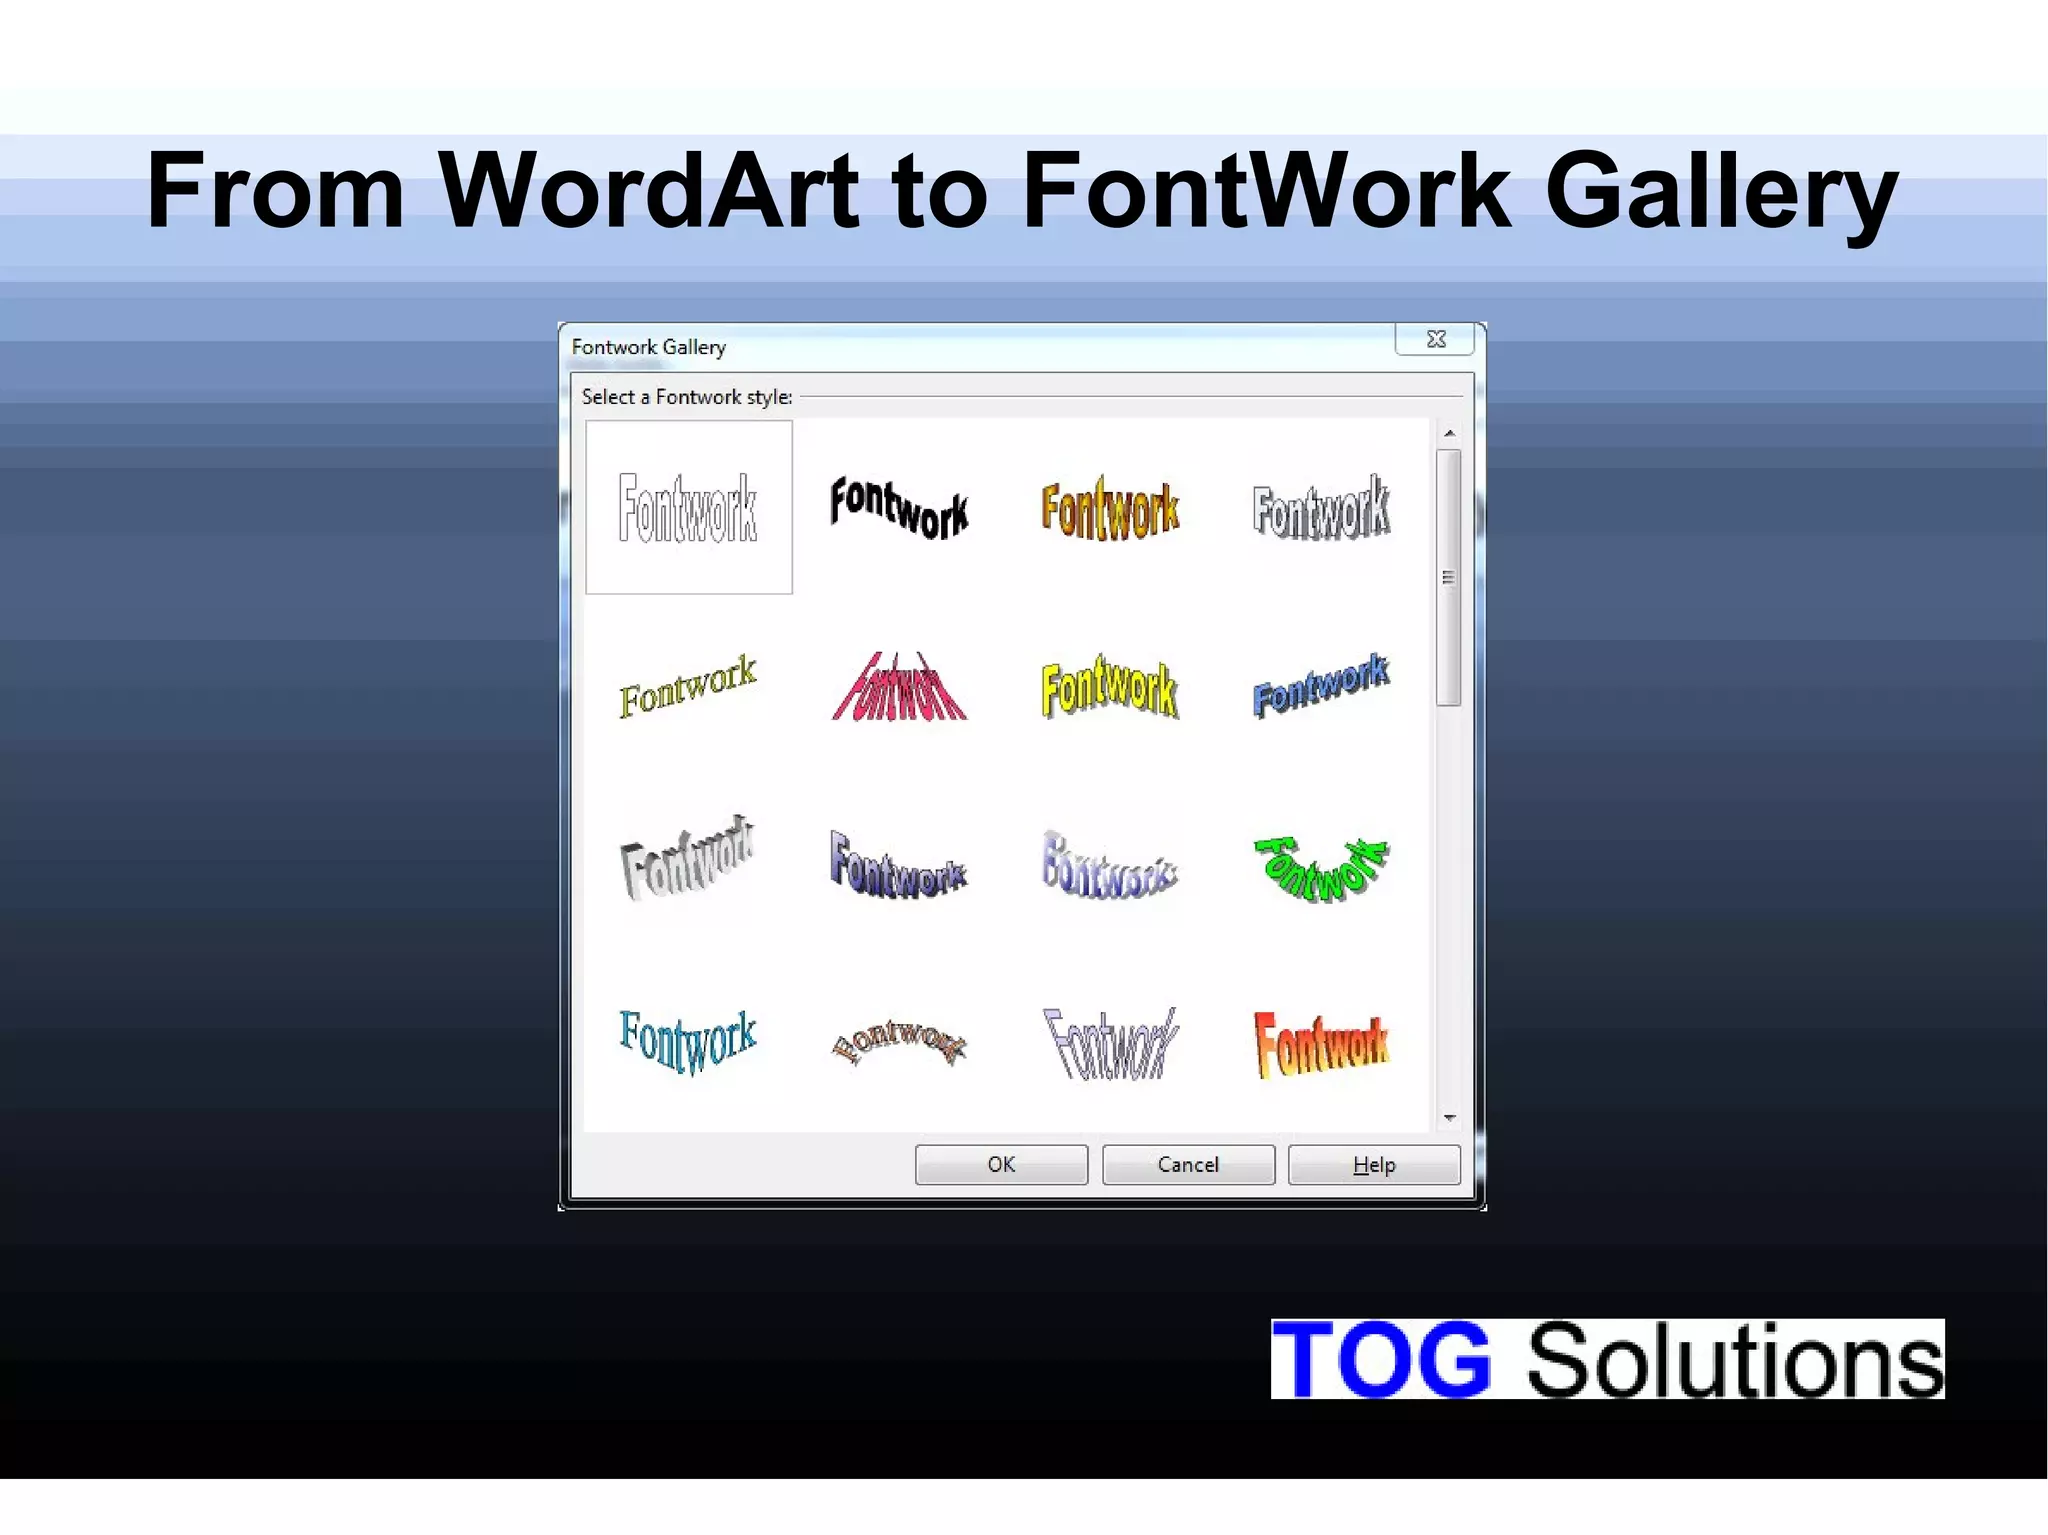Pick the red-to-yellow gradient Fontwork style

(1321, 1044)
